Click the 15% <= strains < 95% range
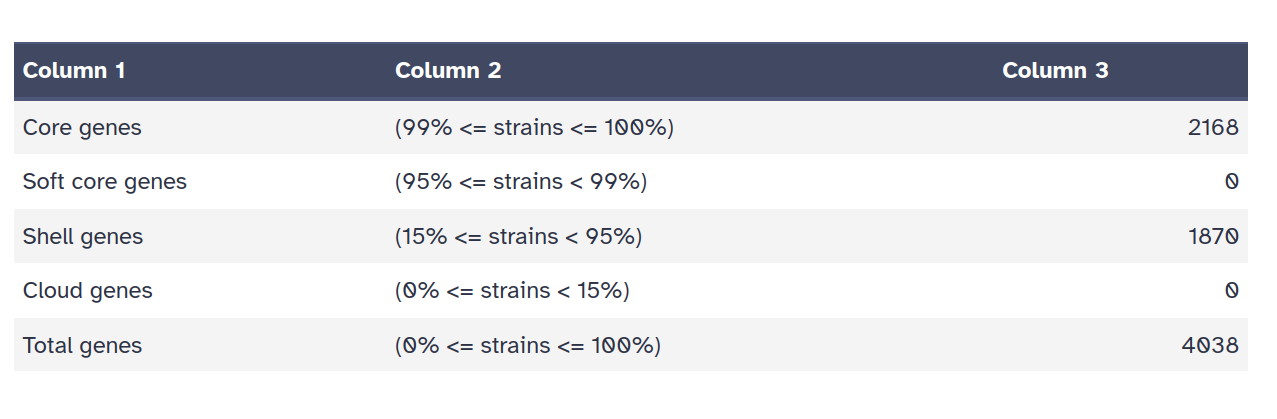The image size is (1277, 419). pyautogui.click(x=518, y=237)
